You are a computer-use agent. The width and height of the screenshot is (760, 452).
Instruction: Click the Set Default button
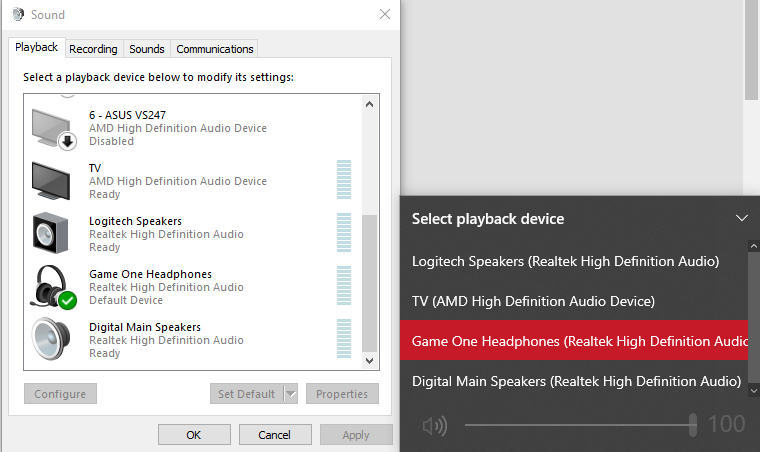[x=247, y=394]
